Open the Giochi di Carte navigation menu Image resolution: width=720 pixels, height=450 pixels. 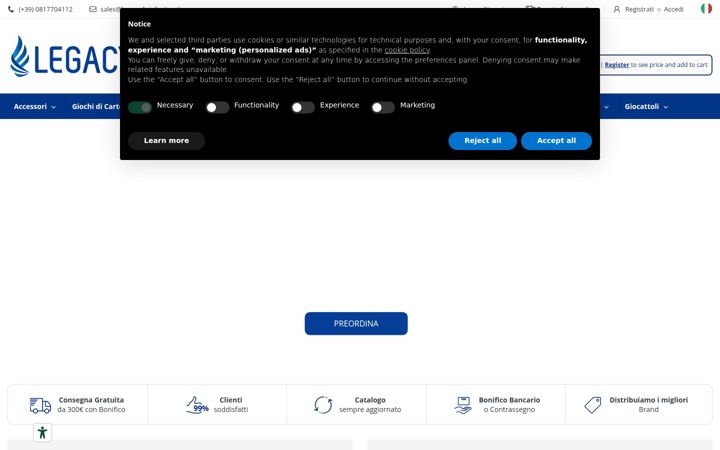(x=96, y=107)
